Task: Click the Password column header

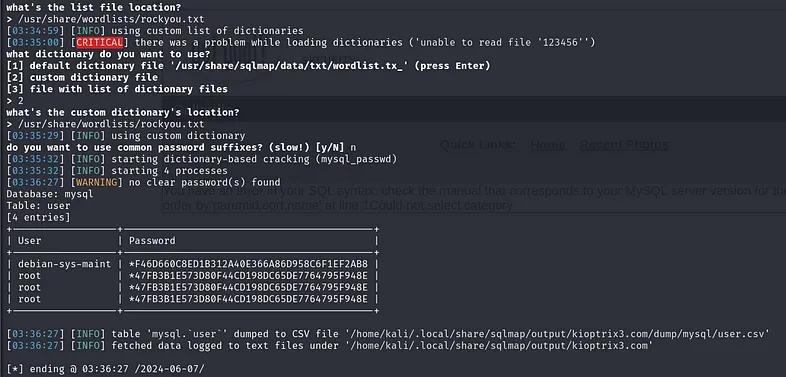Action: click(152, 241)
